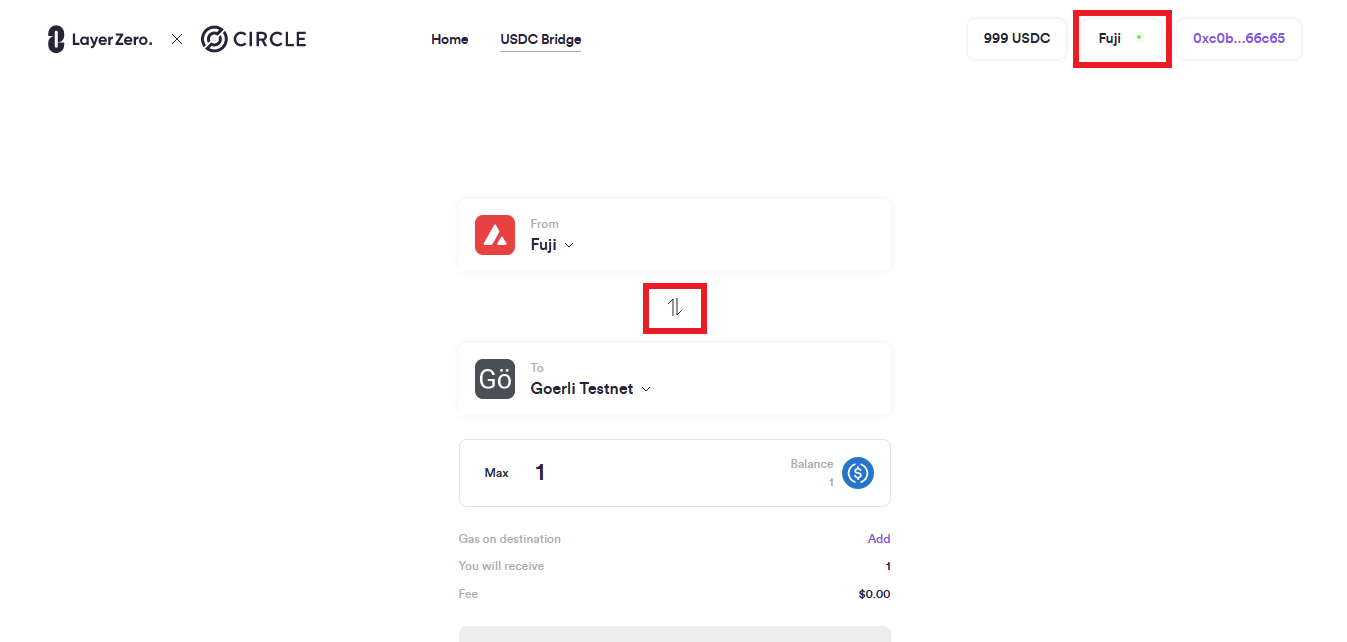This screenshot has width=1347, height=642.
Task: Open the wallet address 0xc0b...66c65 button
Action: click(x=1238, y=39)
